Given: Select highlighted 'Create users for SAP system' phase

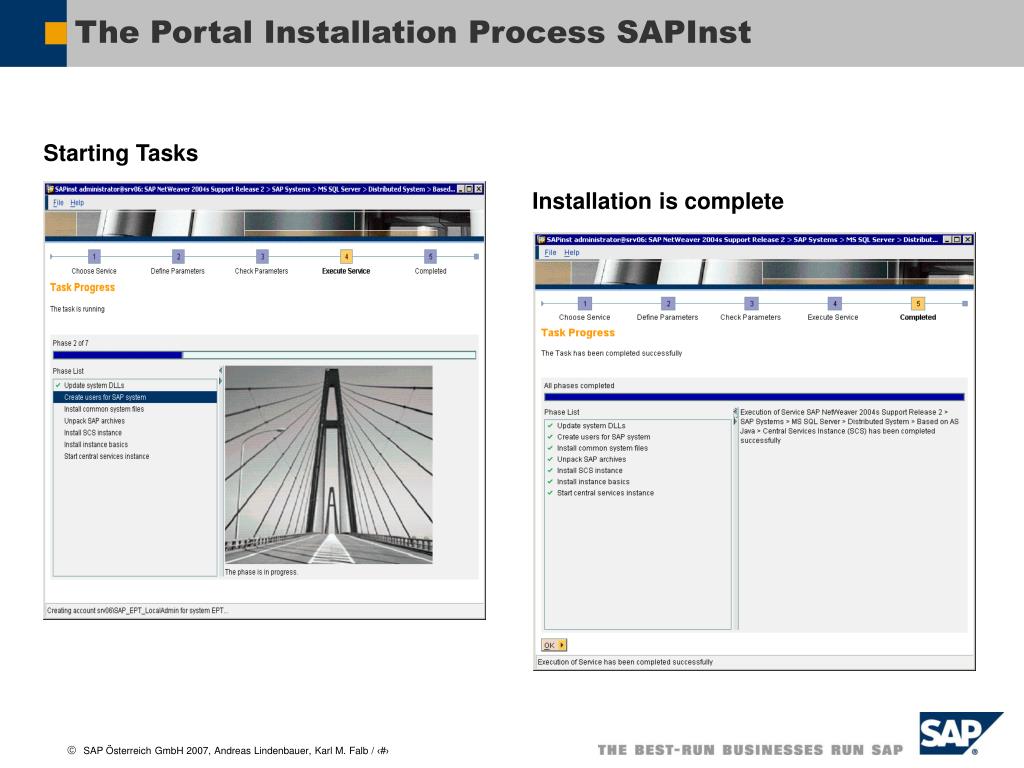Looking at the screenshot, I should coord(135,397).
